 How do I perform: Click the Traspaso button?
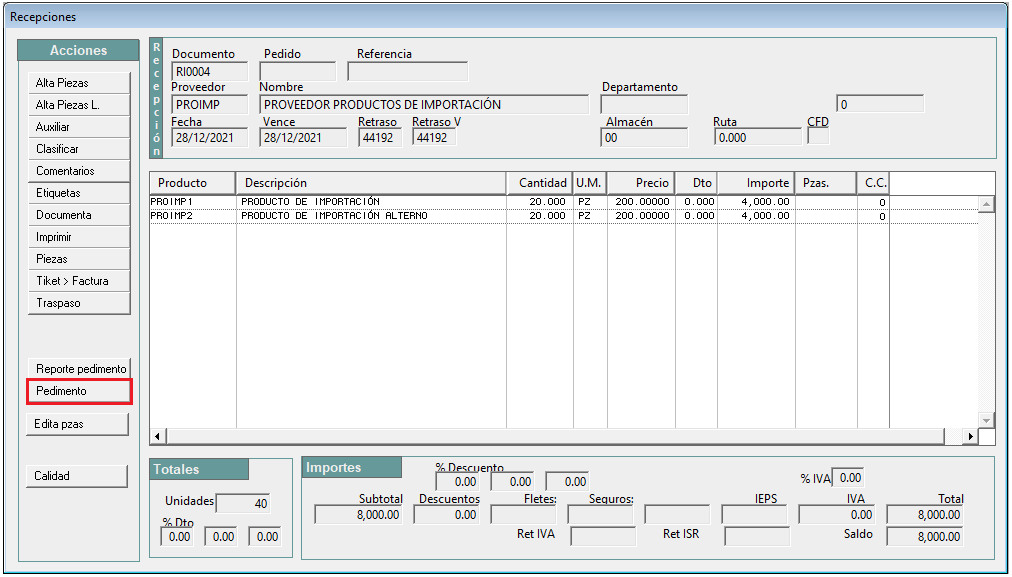79,303
